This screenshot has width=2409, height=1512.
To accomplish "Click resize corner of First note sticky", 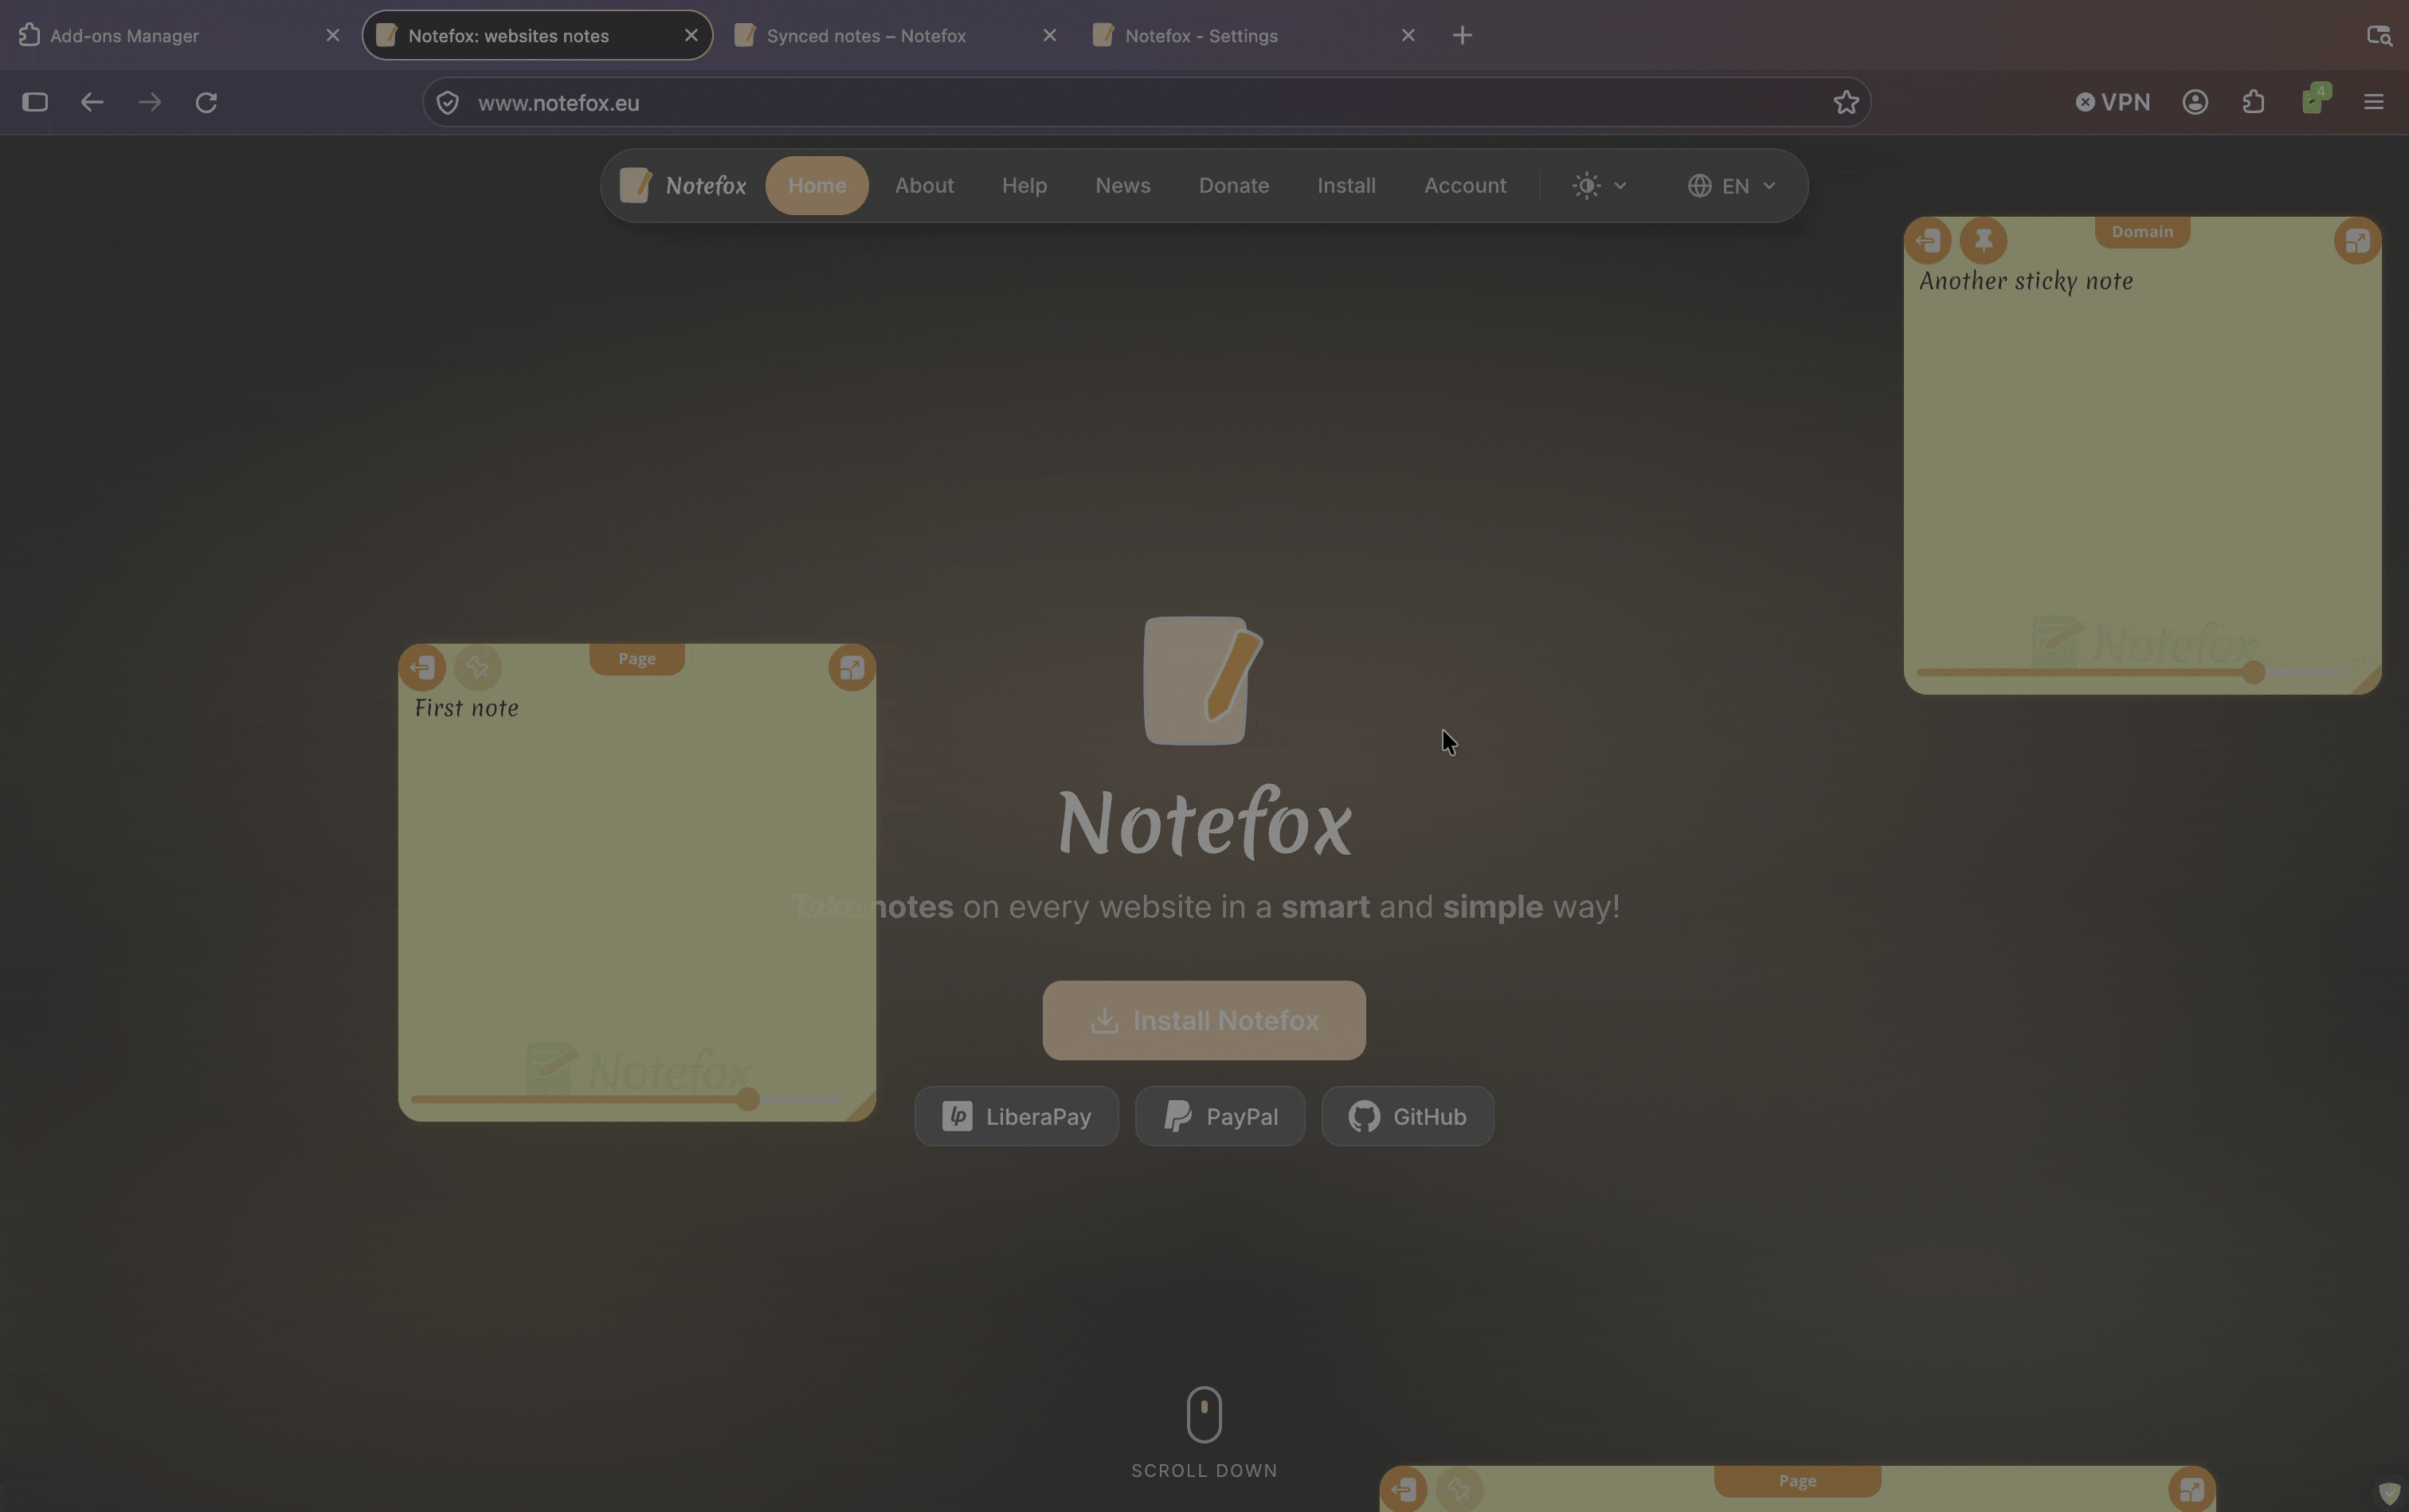I will pyautogui.click(x=861, y=1106).
